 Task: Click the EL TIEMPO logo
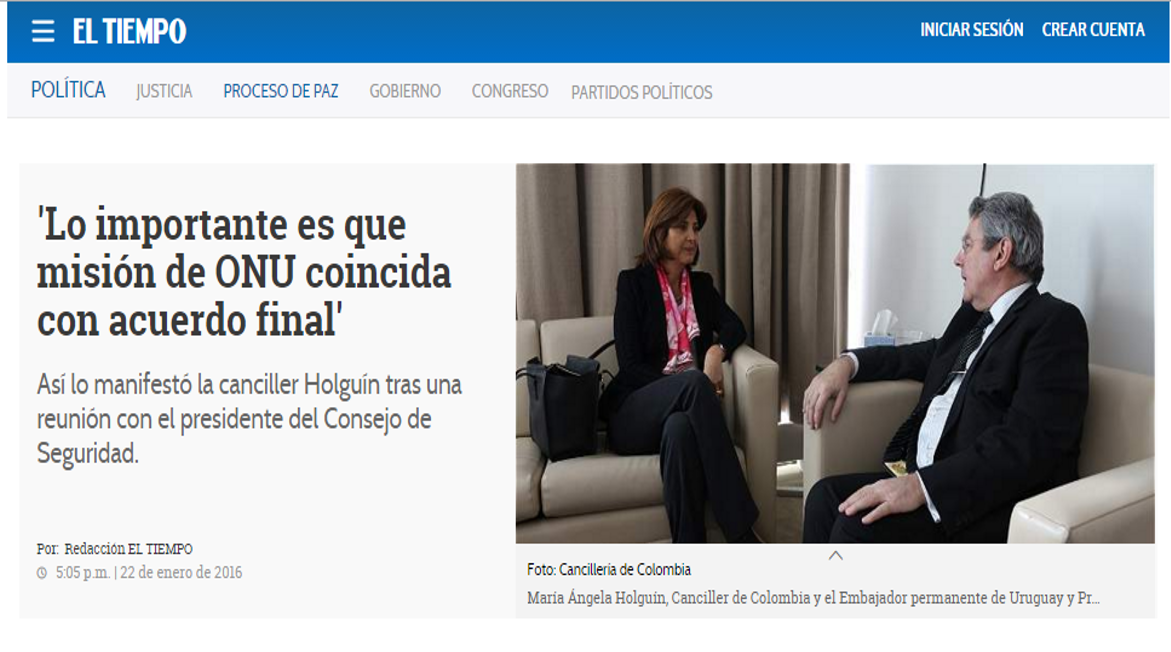point(129,31)
